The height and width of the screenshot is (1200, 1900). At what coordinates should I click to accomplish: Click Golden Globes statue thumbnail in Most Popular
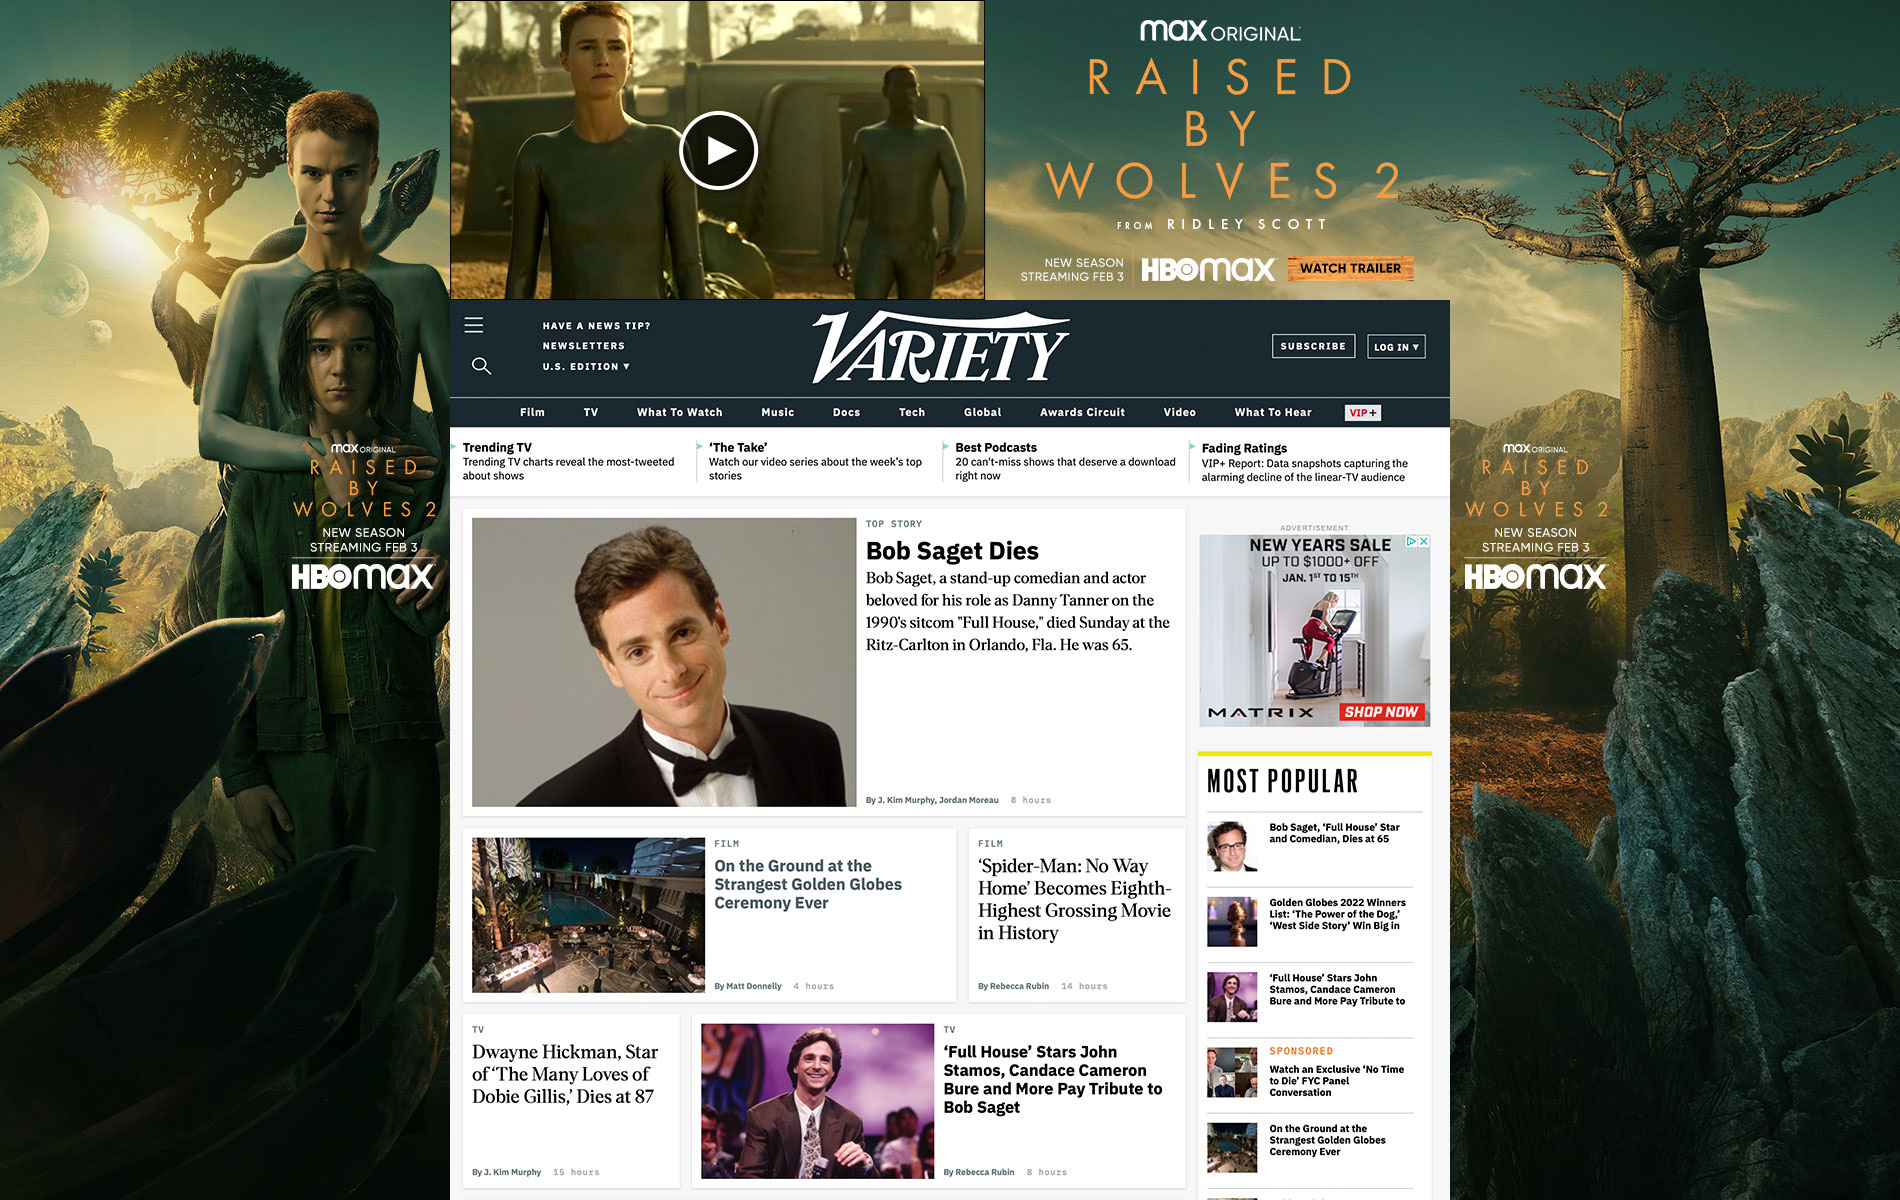tap(1232, 921)
